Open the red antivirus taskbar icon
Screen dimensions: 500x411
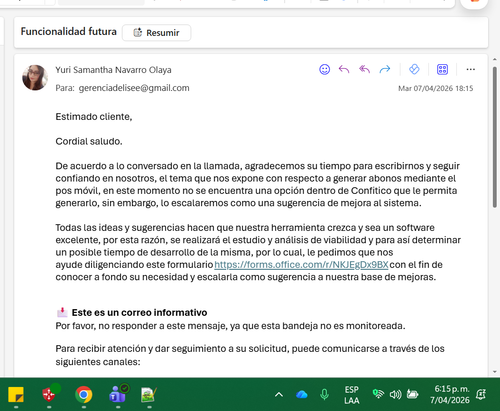point(50,394)
